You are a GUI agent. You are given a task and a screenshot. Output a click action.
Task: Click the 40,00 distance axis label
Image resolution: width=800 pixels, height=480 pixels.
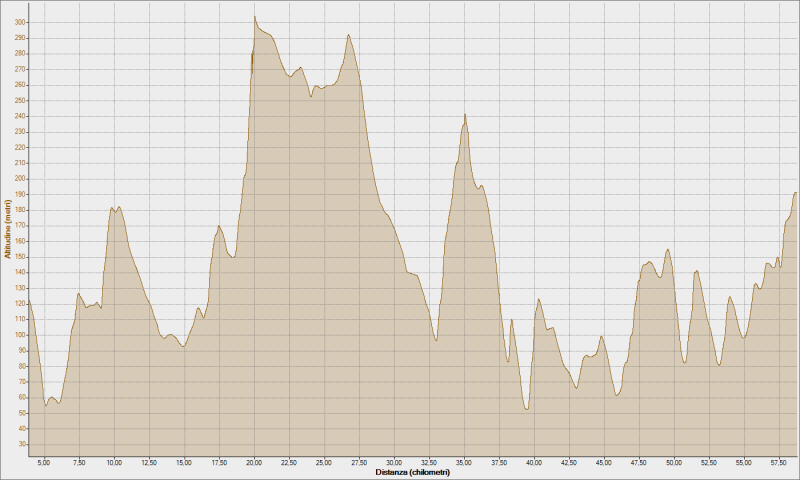coord(534,463)
